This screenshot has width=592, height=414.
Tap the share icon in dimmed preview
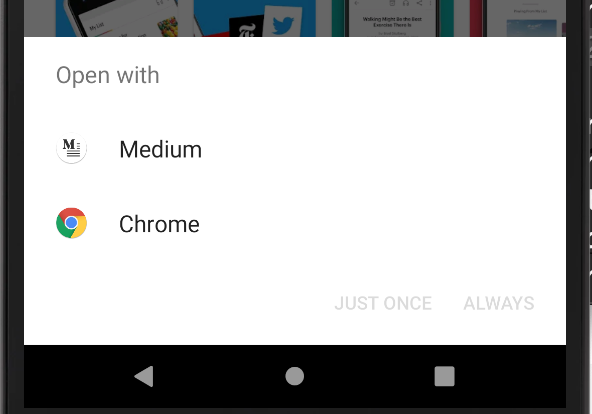pos(419,3)
